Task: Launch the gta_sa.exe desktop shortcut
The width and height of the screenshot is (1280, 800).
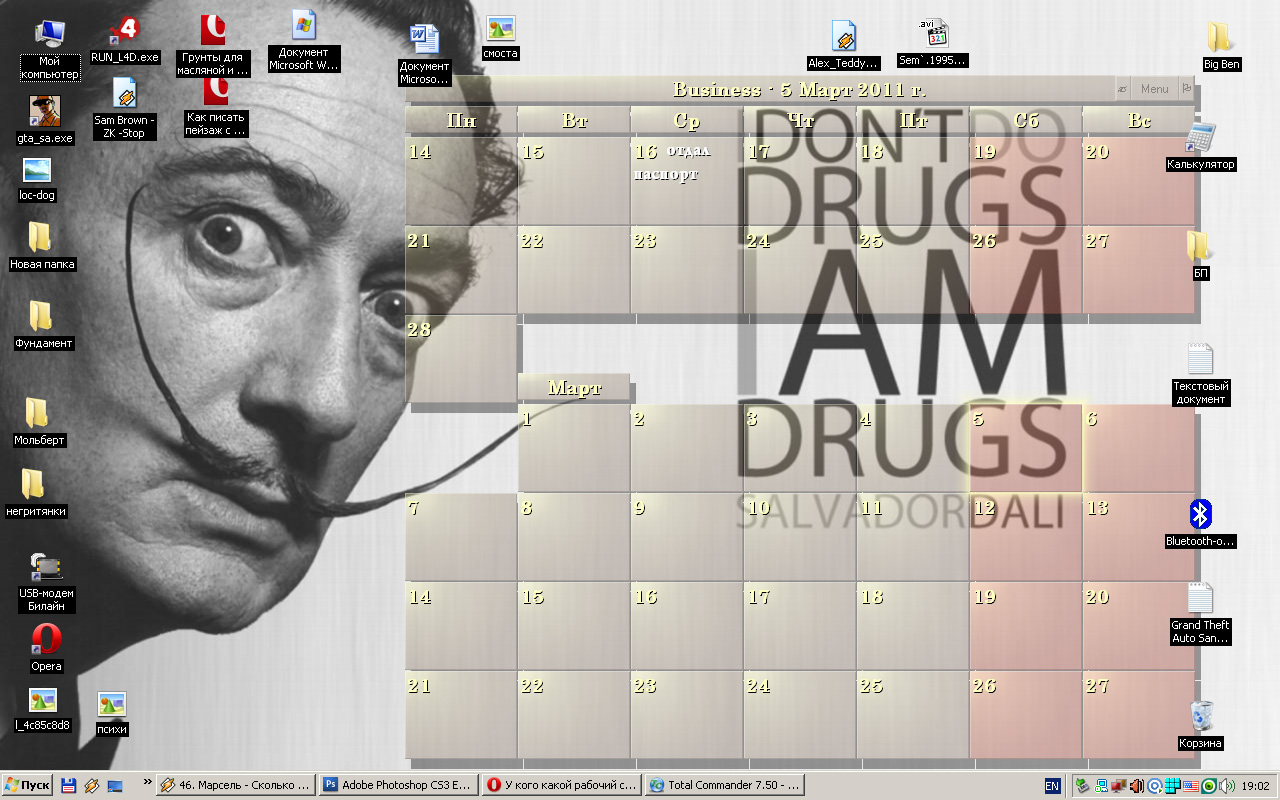Action: click(45, 112)
